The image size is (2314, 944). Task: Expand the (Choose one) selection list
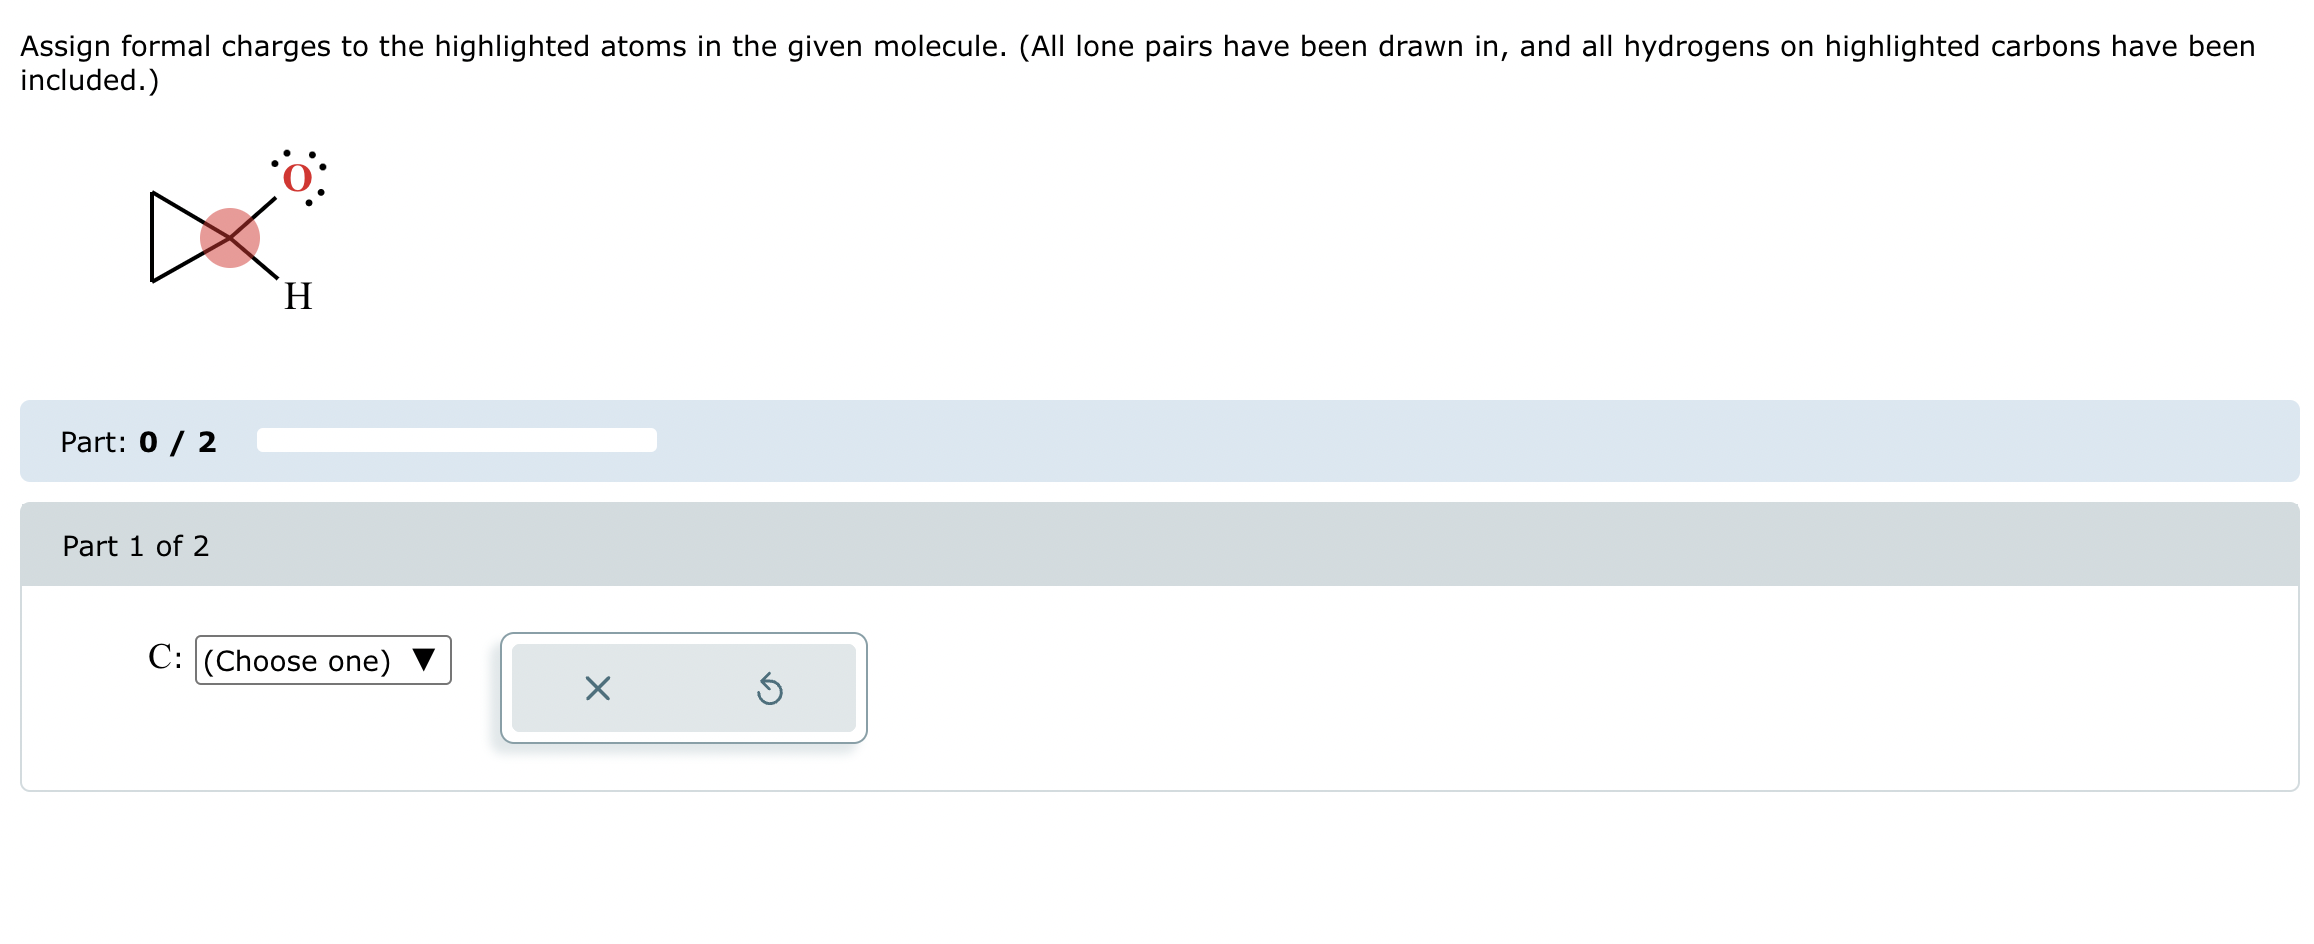pyautogui.click(x=322, y=661)
